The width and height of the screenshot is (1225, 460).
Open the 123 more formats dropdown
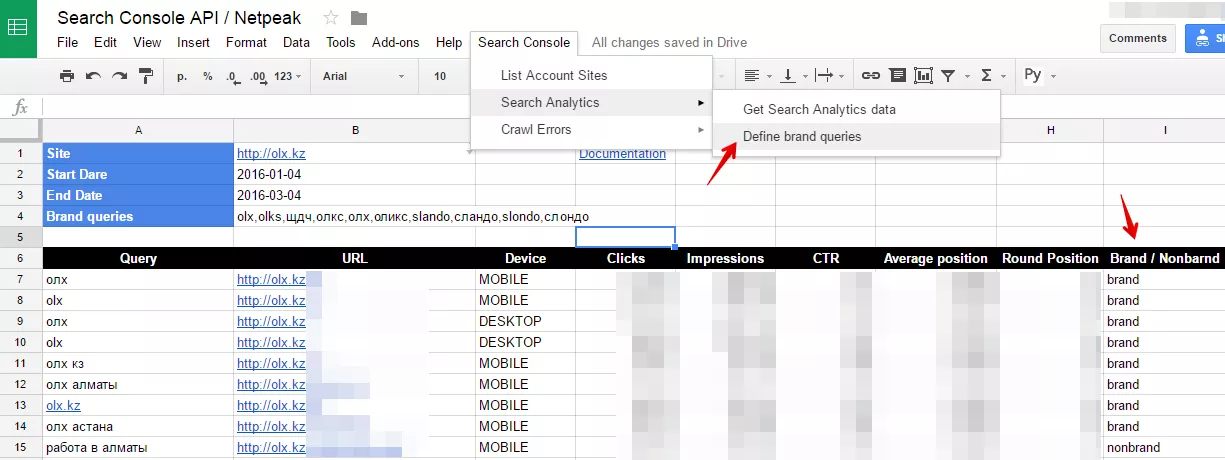[x=288, y=76]
